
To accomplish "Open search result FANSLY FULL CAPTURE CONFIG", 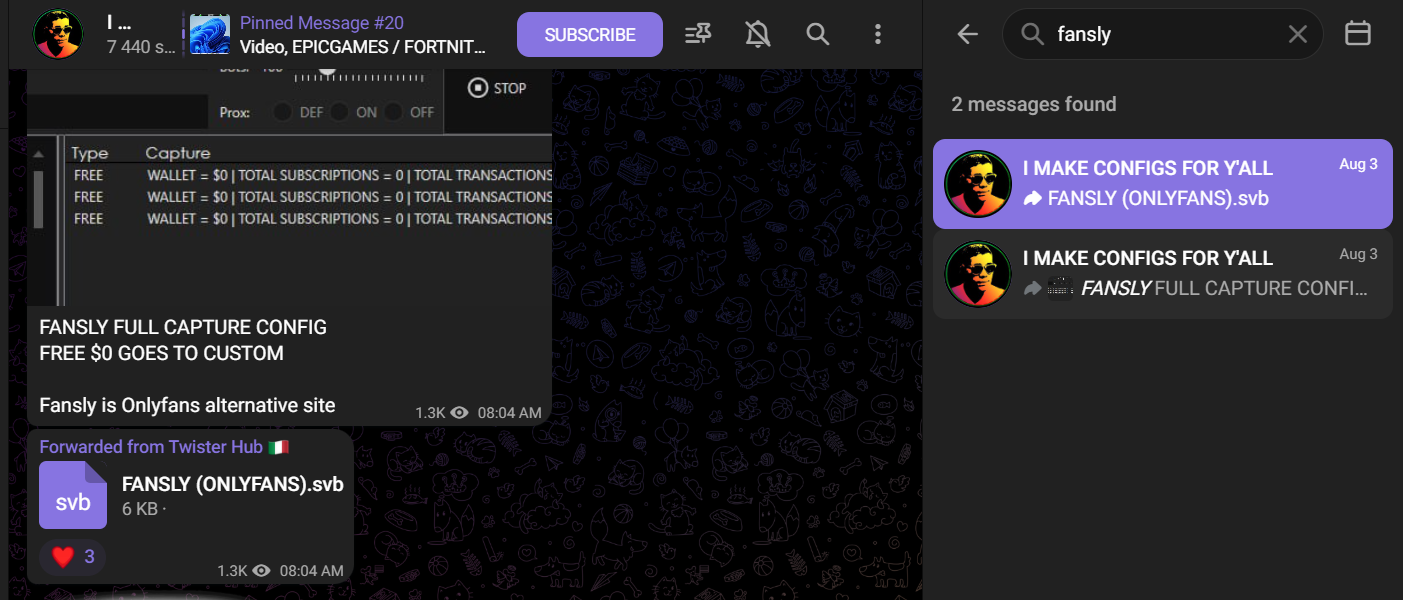I will click(1163, 274).
